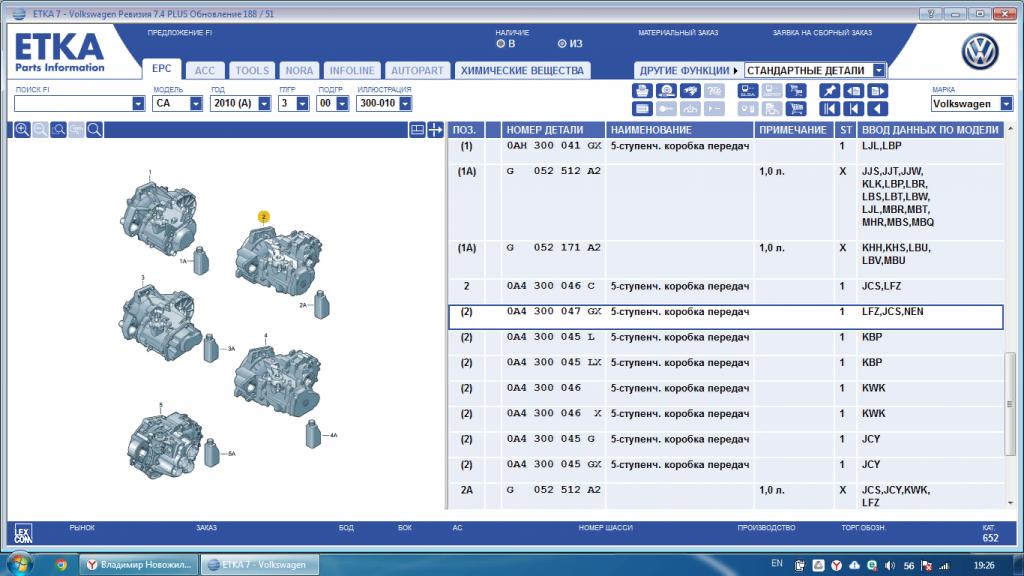Select the 'ИЗ' availability radio button
1024x576 pixels.
coord(562,44)
